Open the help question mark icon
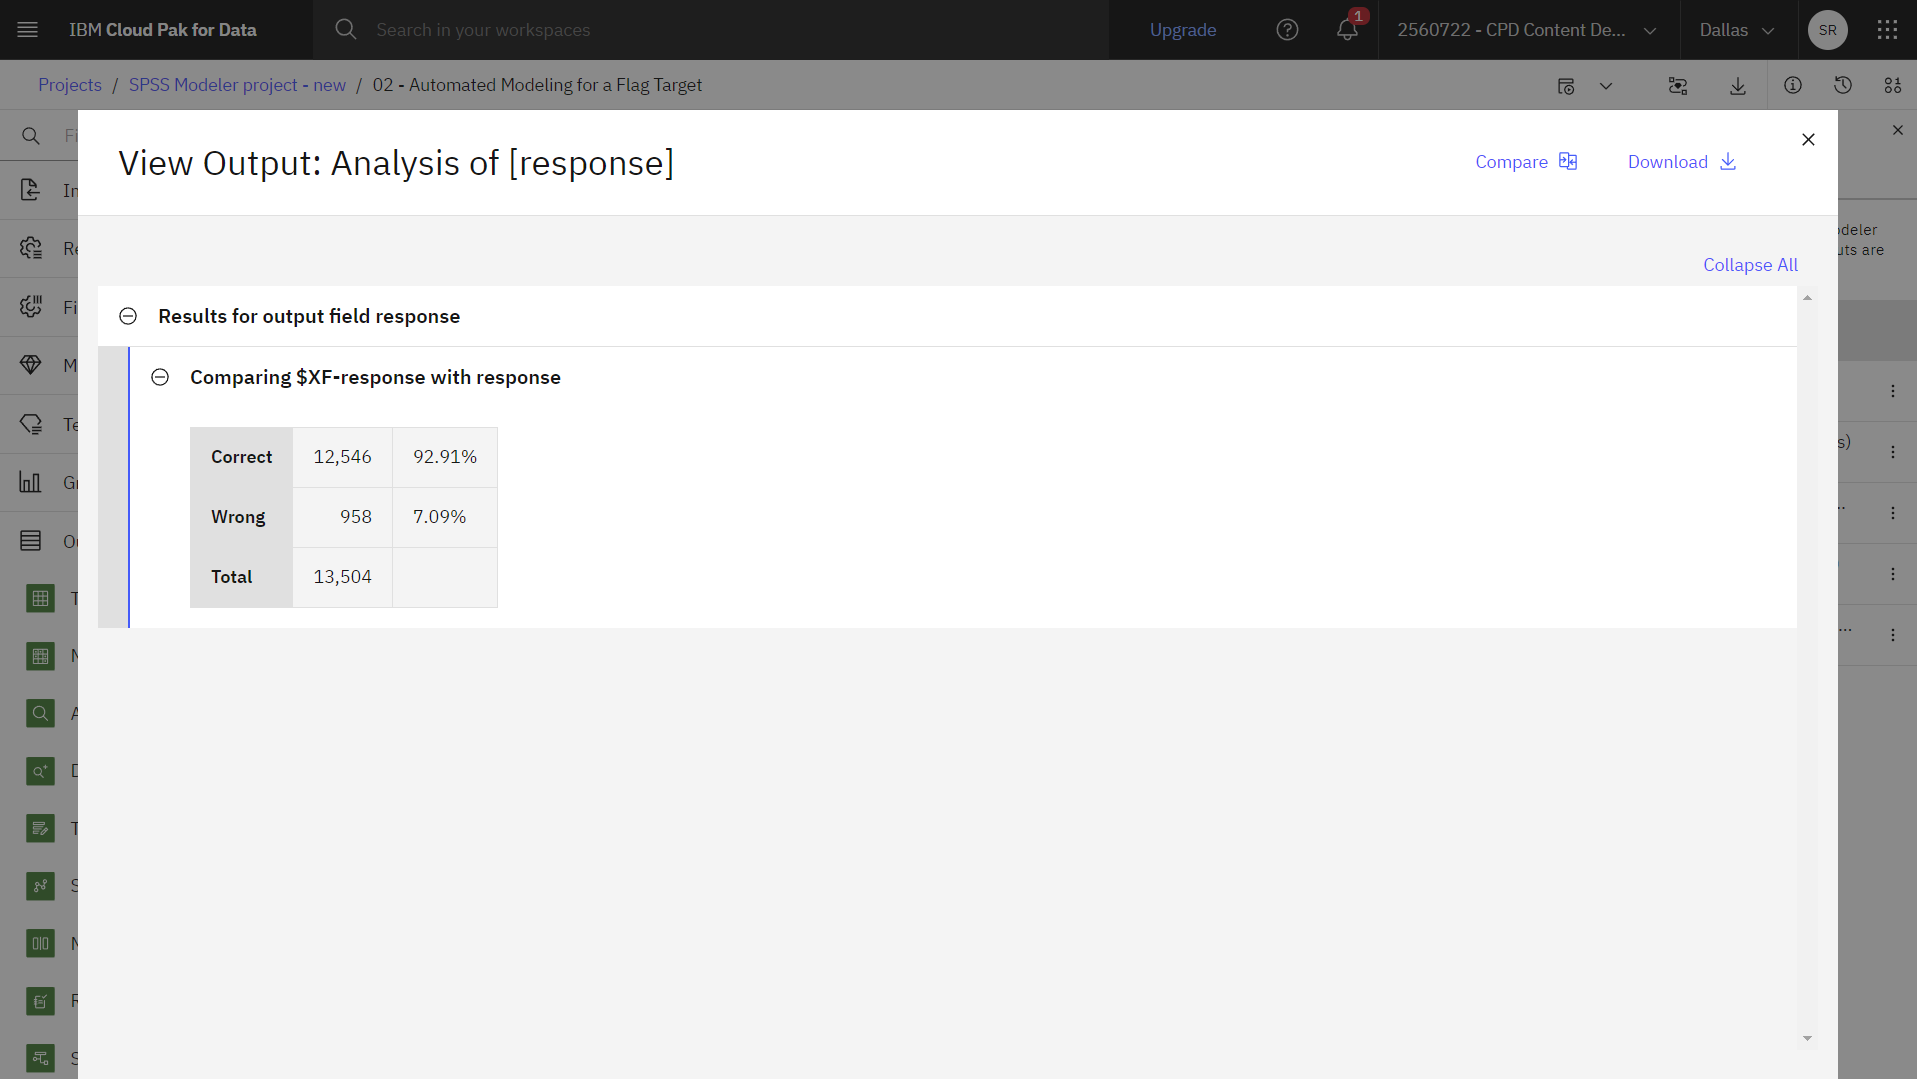This screenshot has width=1917, height=1079. (1287, 30)
